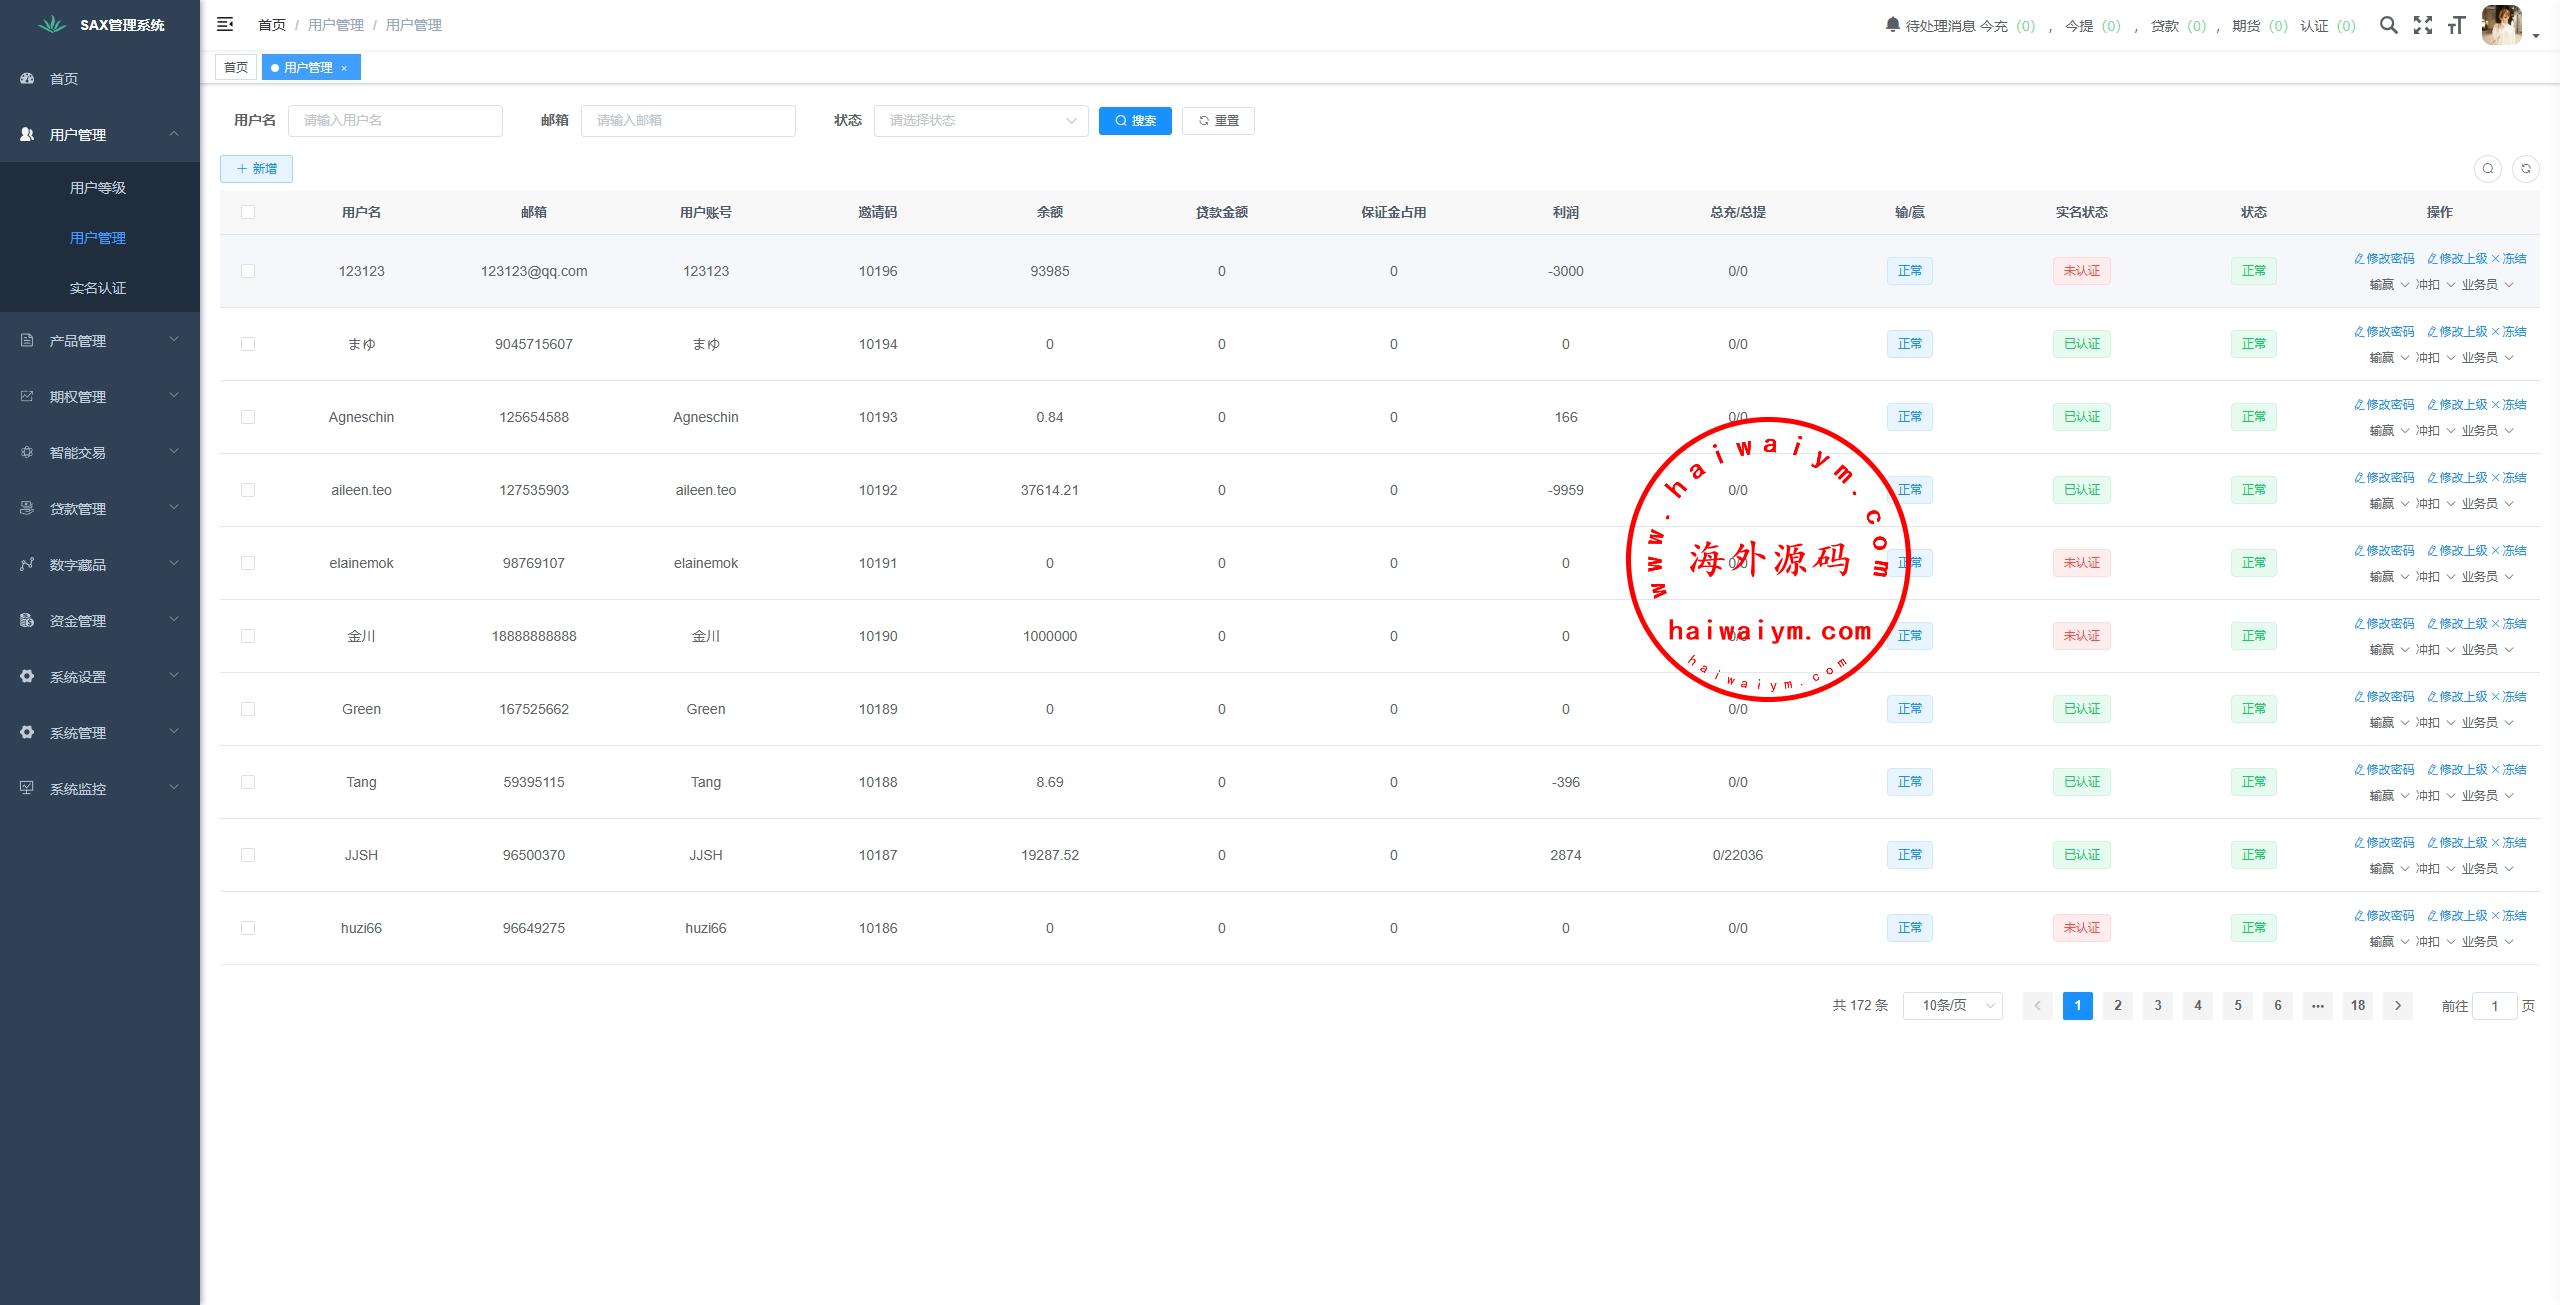This screenshot has height=1305, width=2560.
Task: Click the blue 搜索 search button
Action: point(1134,121)
